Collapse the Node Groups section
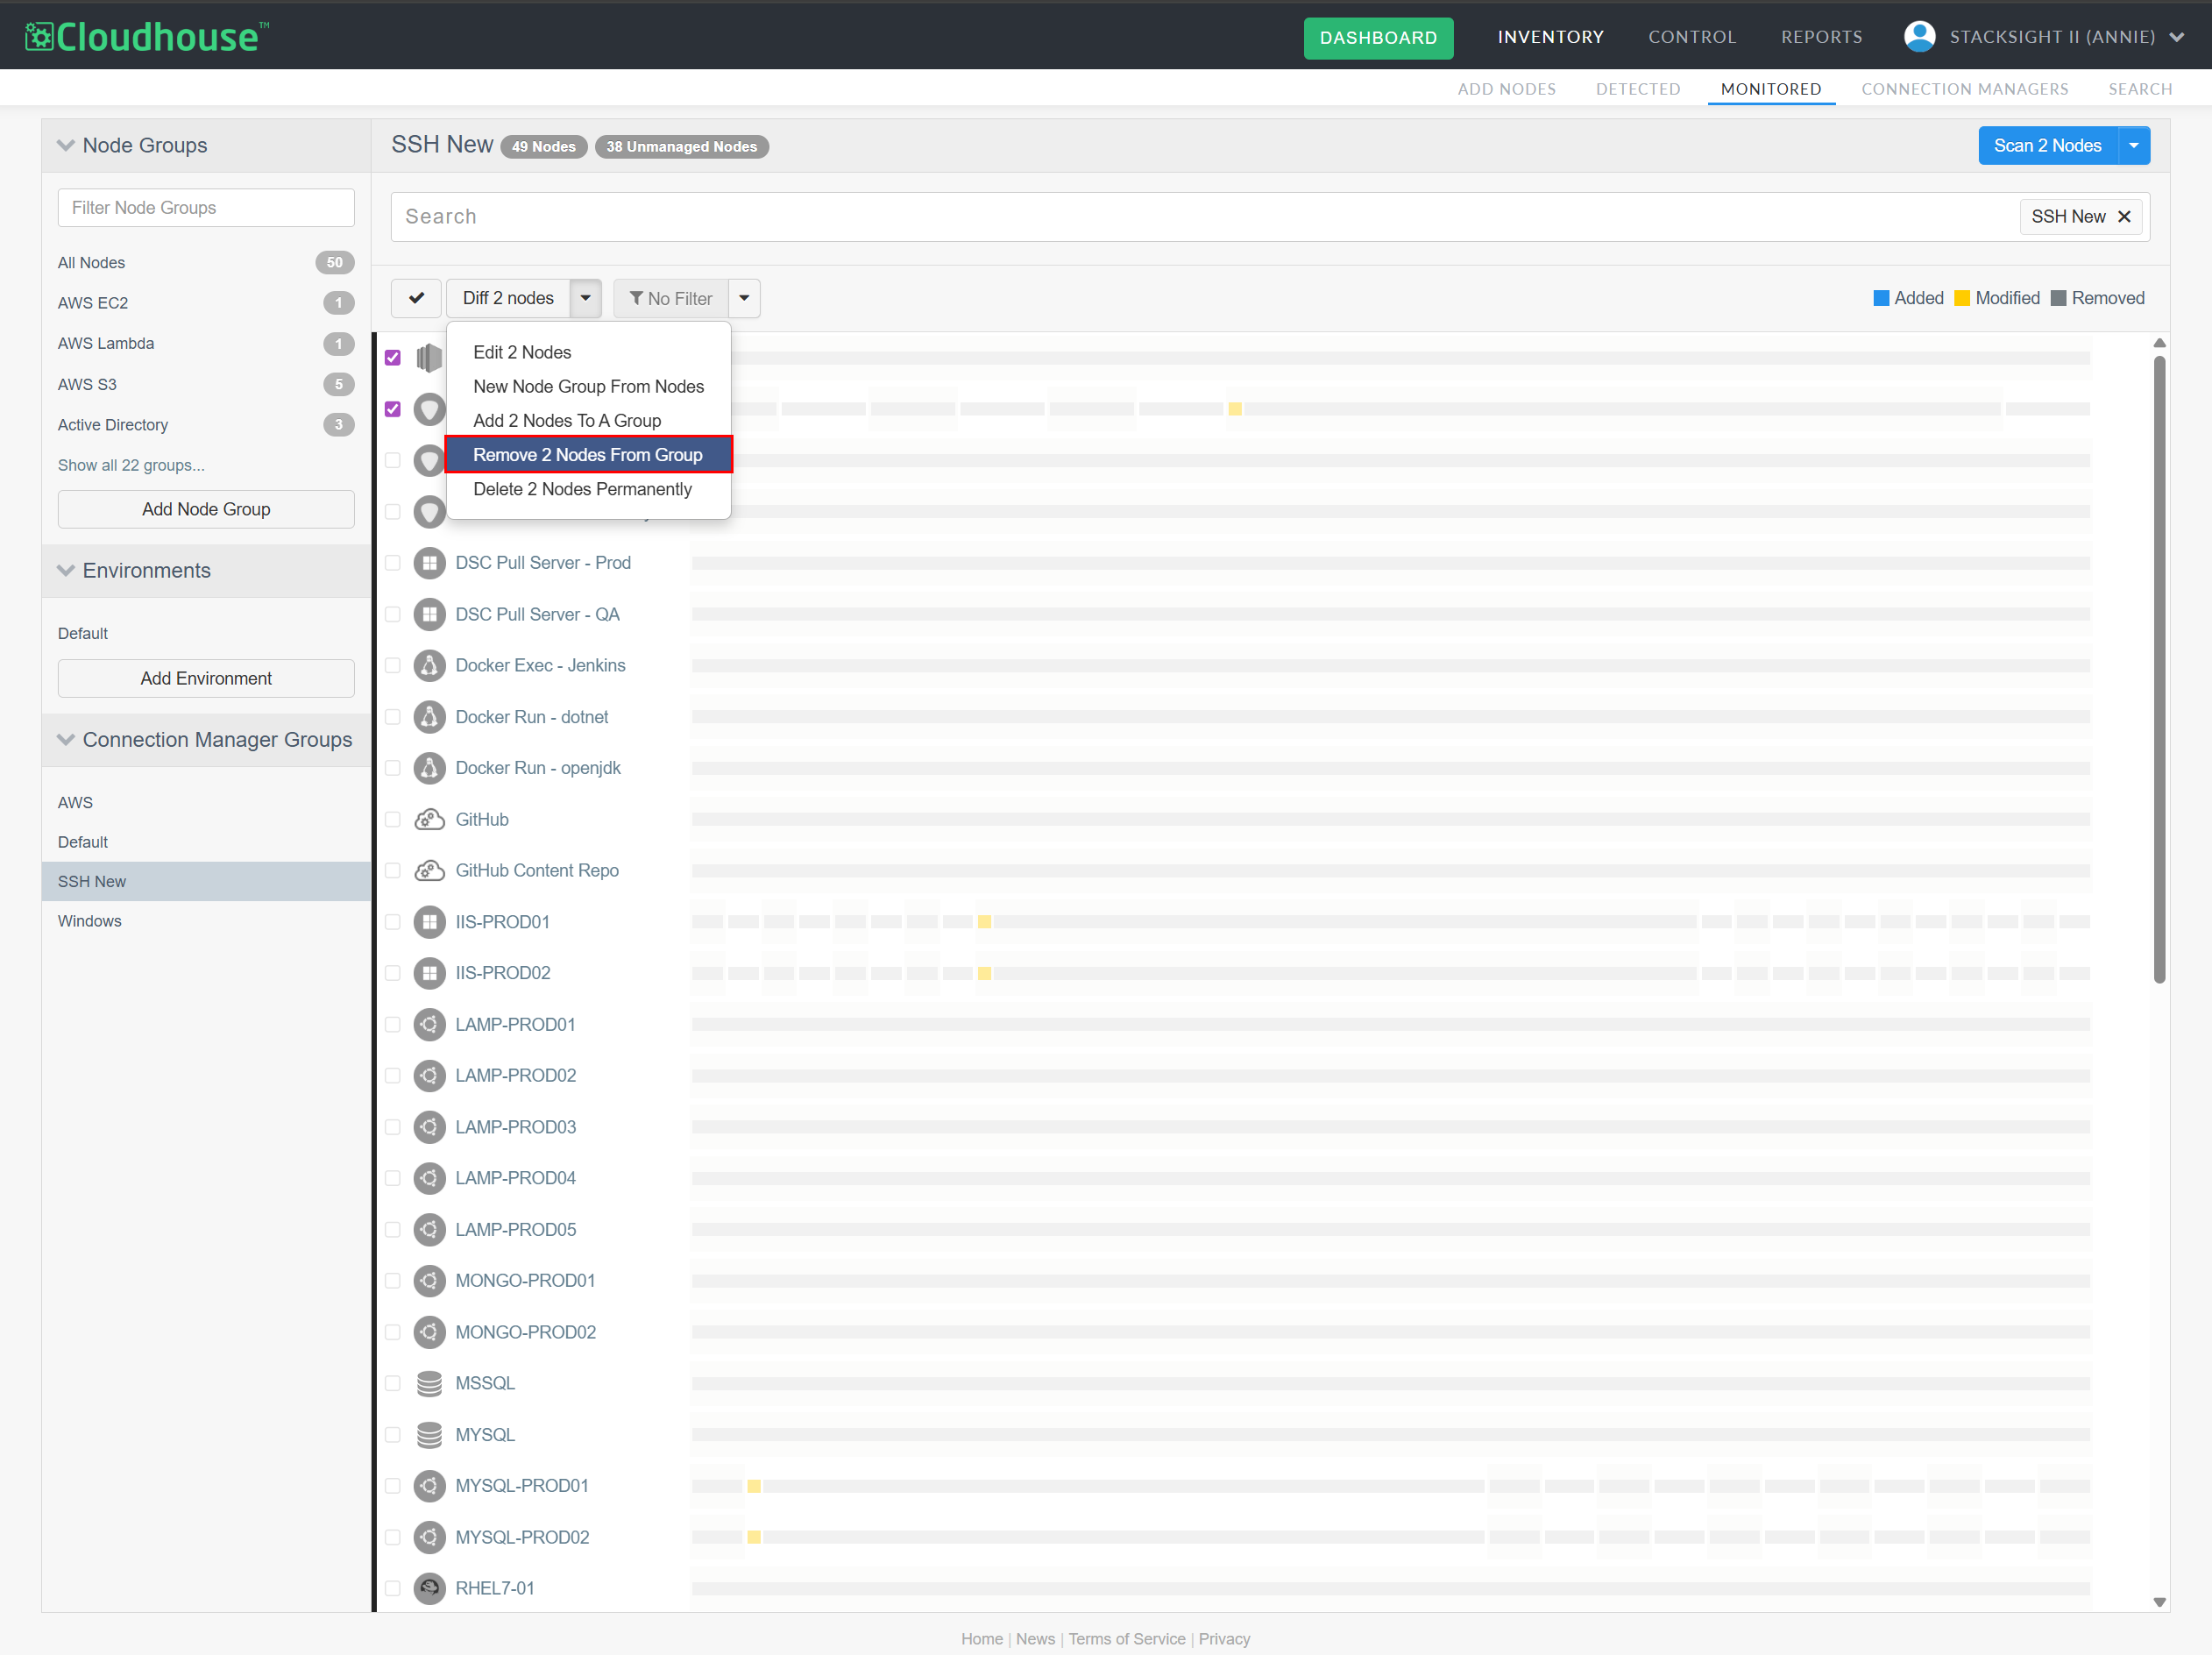This screenshot has height=1655, width=2212. click(66, 145)
